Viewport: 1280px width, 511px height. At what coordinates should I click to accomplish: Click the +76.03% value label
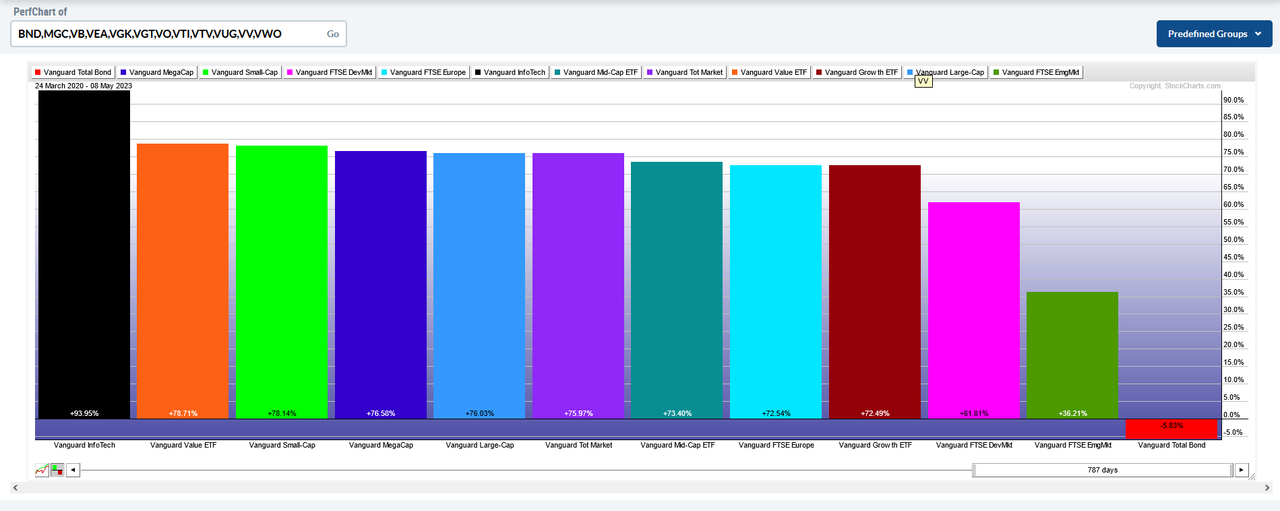[x=480, y=413]
